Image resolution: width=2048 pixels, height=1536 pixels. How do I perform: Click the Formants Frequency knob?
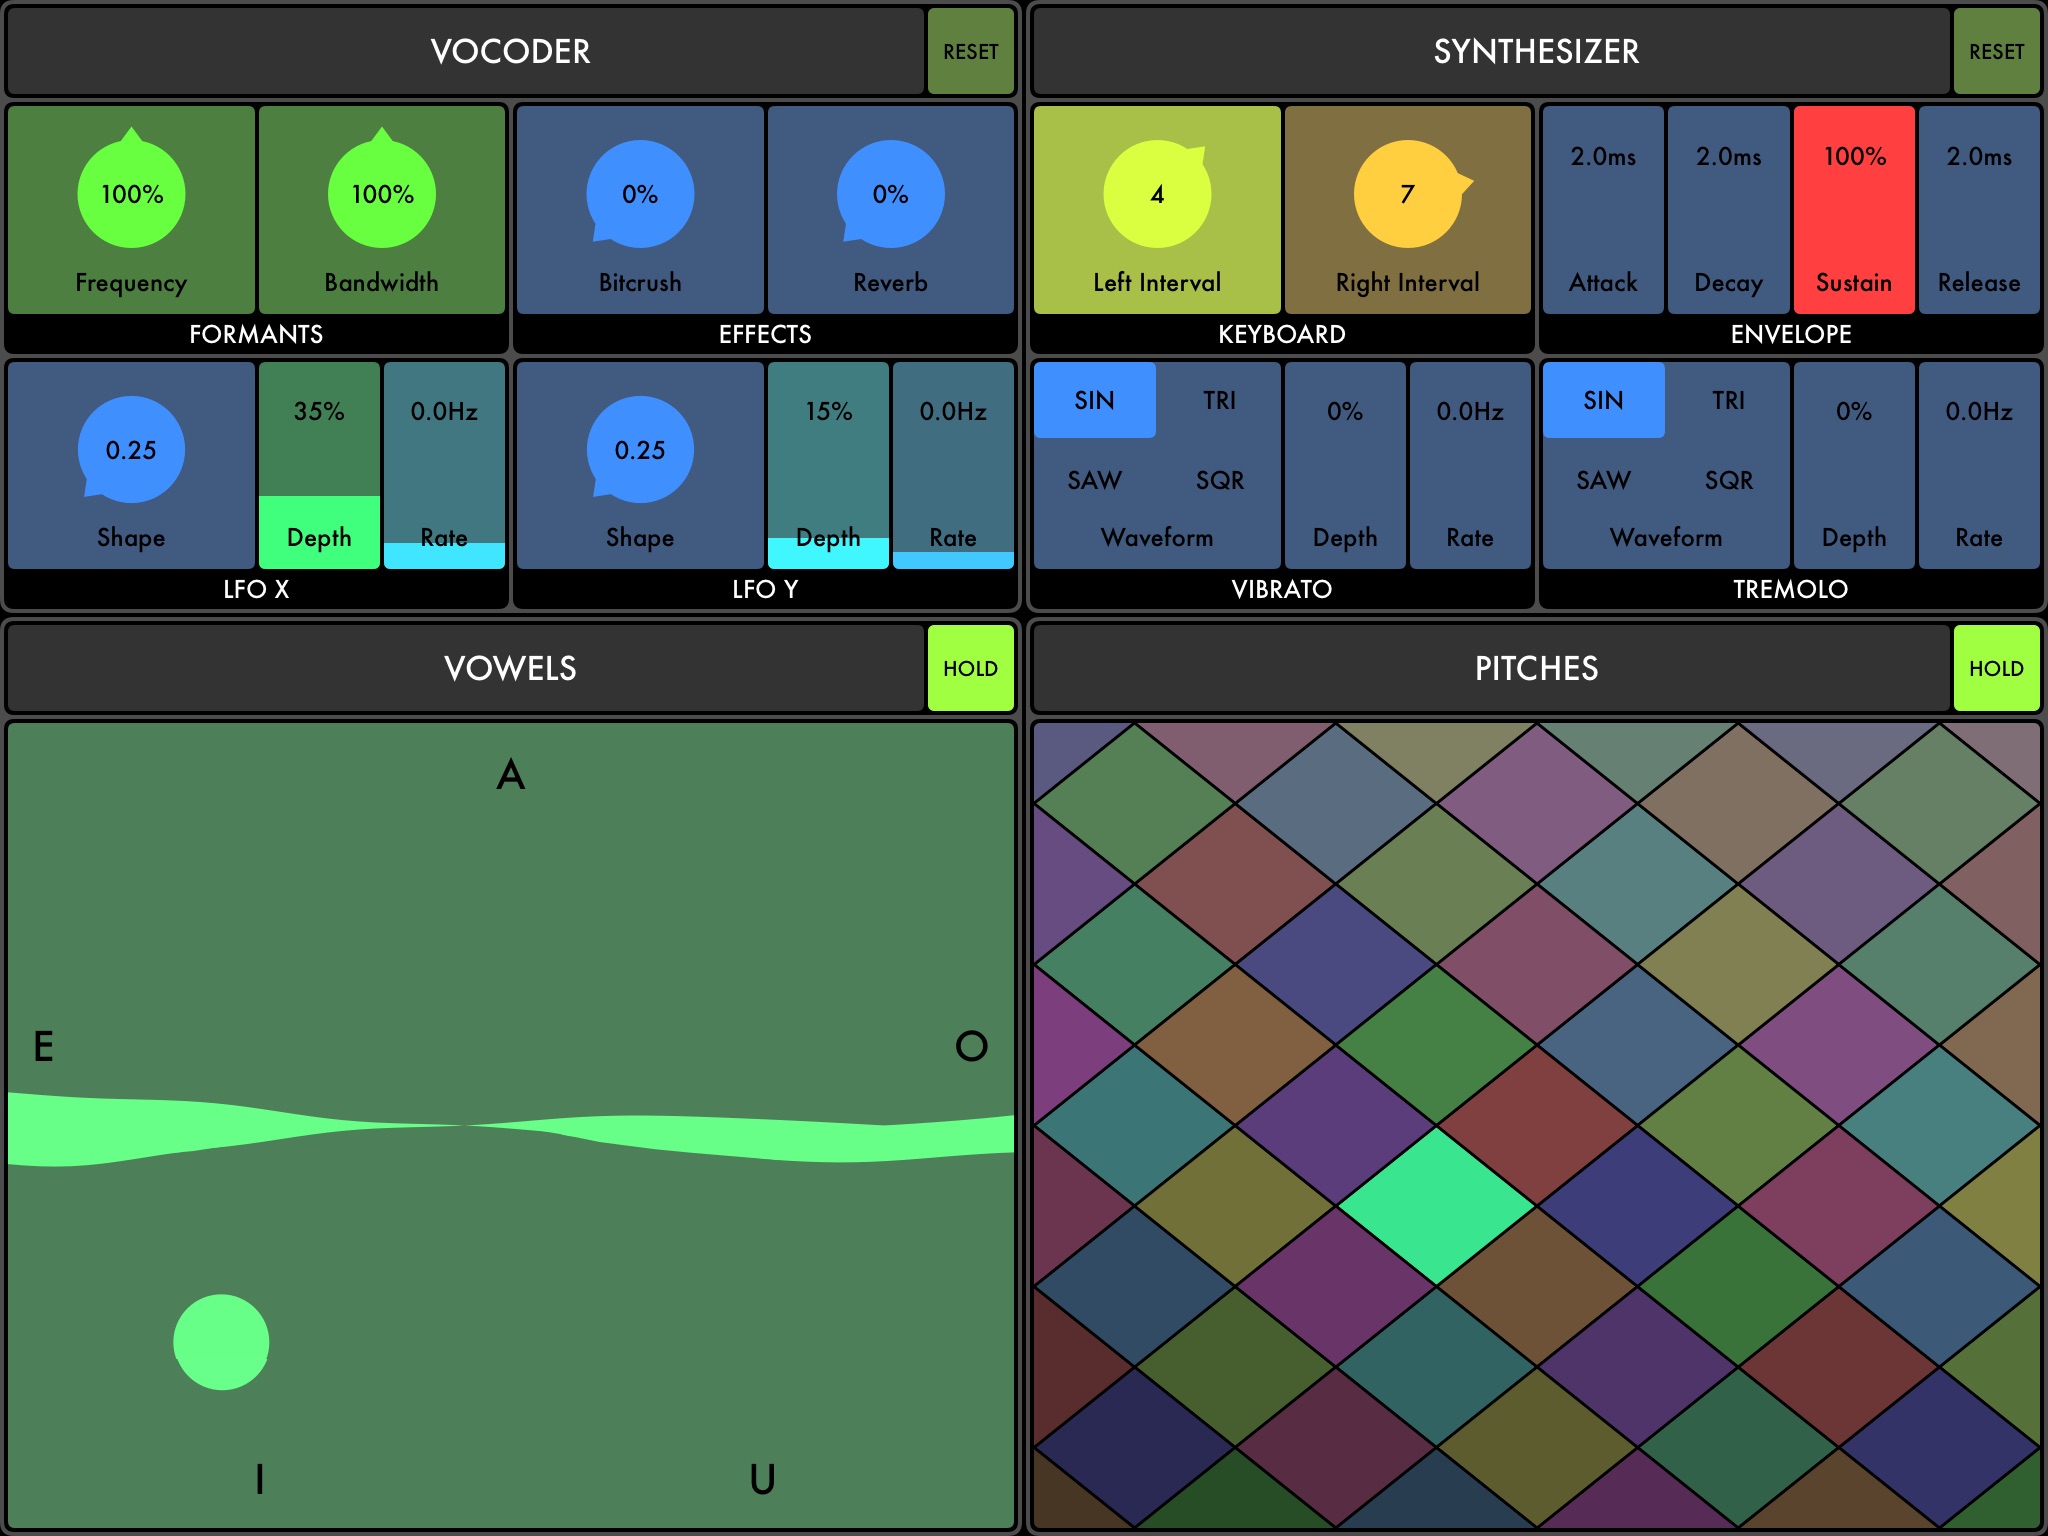[131, 194]
